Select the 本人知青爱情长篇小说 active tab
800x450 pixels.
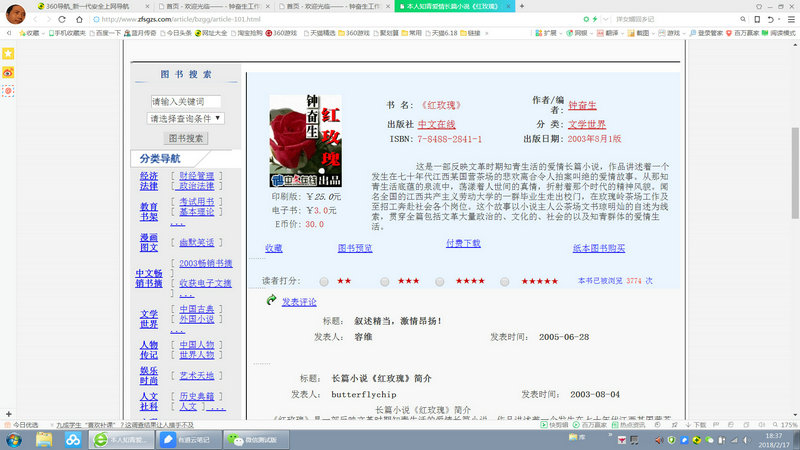455,6
